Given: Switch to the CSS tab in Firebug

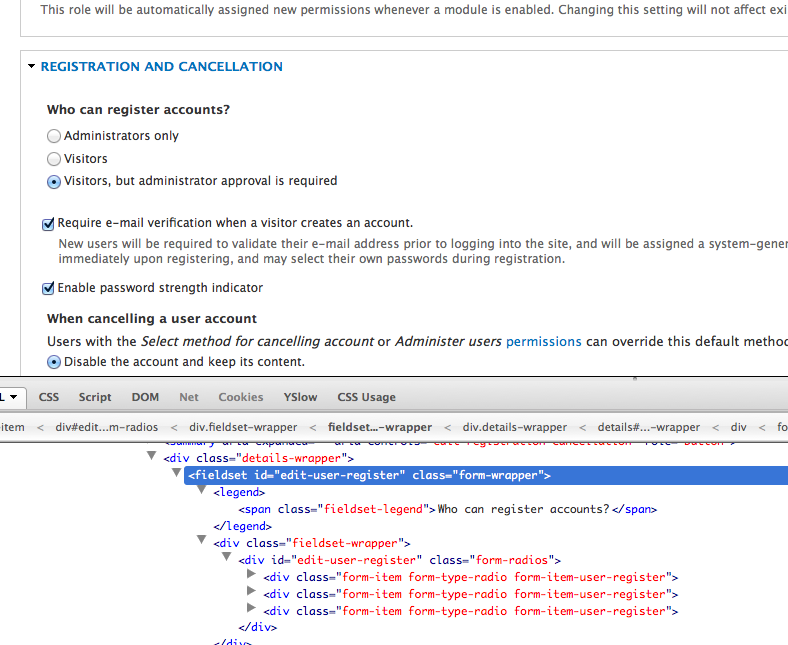Looking at the screenshot, I should (49, 397).
